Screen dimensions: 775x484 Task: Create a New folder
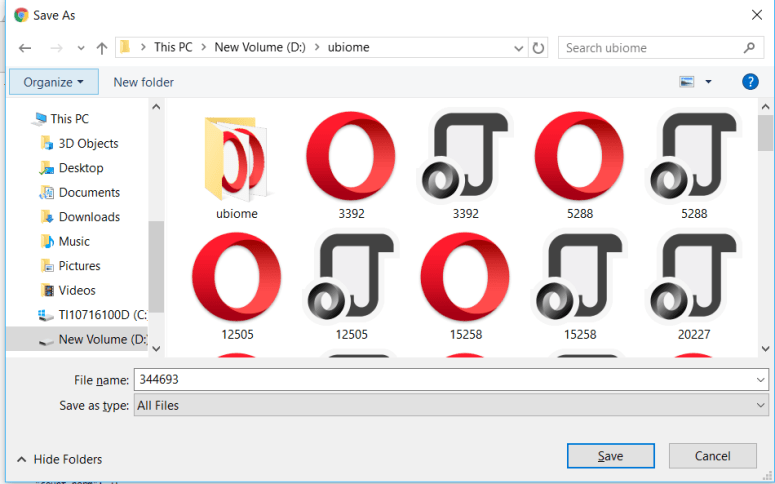click(x=144, y=82)
